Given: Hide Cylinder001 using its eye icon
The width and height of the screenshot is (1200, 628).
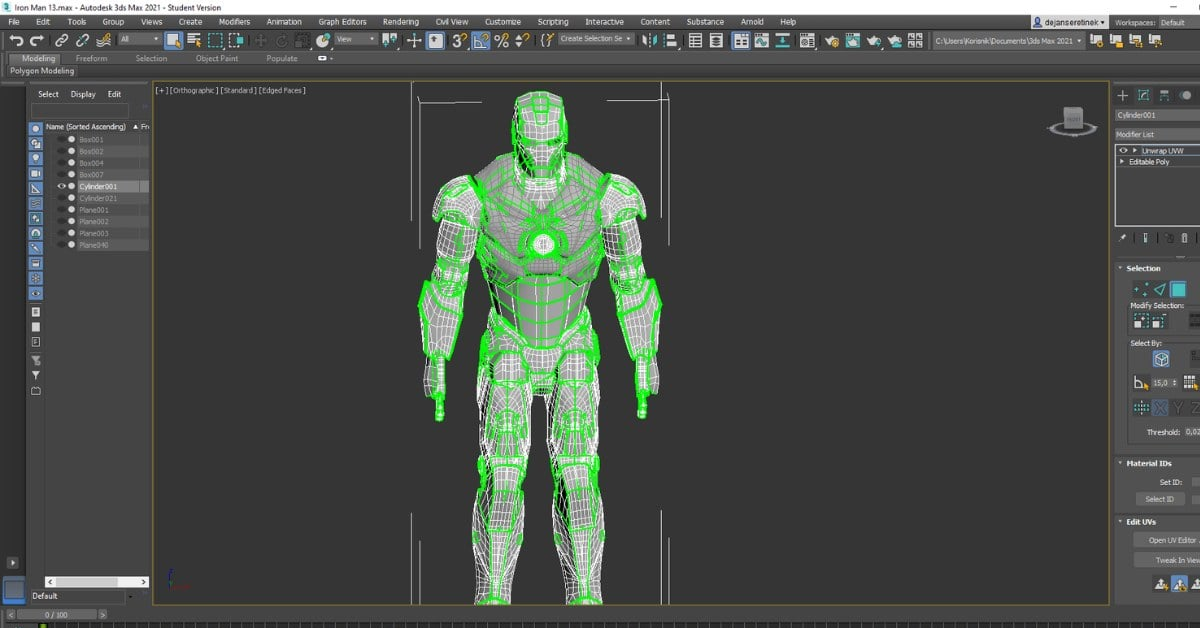Looking at the screenshot, I should tap(61, 186).
